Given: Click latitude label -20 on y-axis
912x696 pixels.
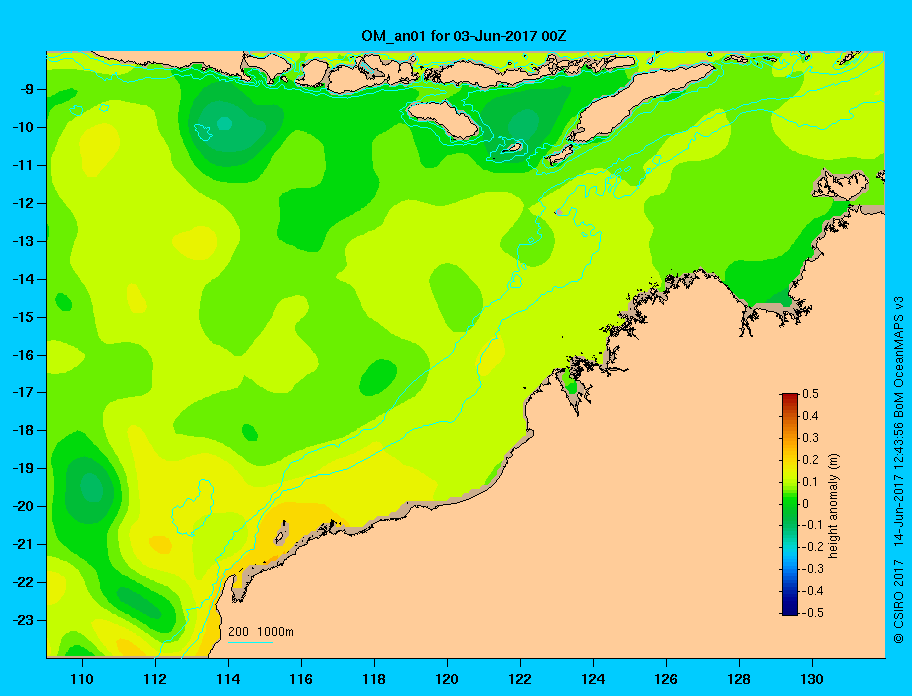Looking at the screenshot, I should [x=23, y=506].
